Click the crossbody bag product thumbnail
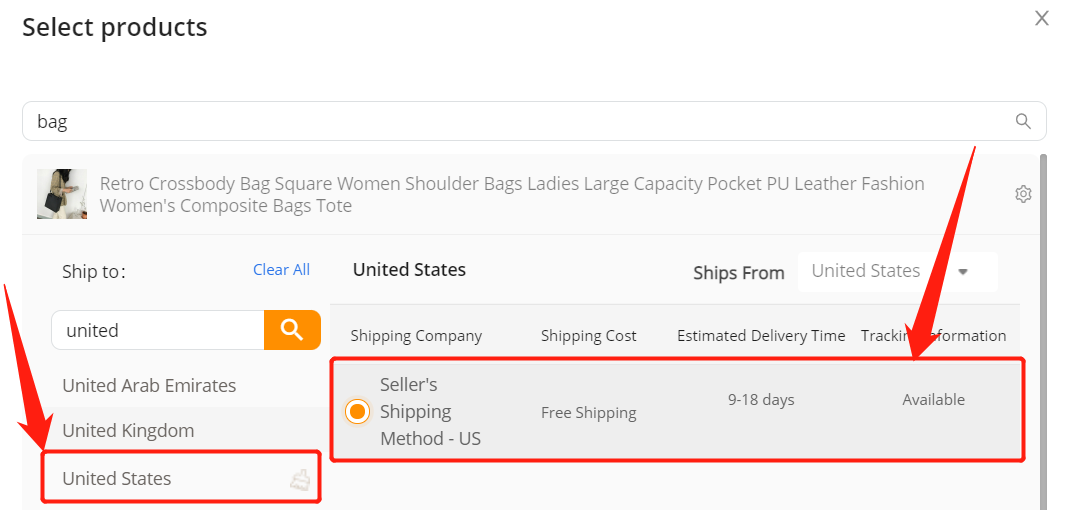Screen dimensions: 1065x510 click(x=62, y=194)
